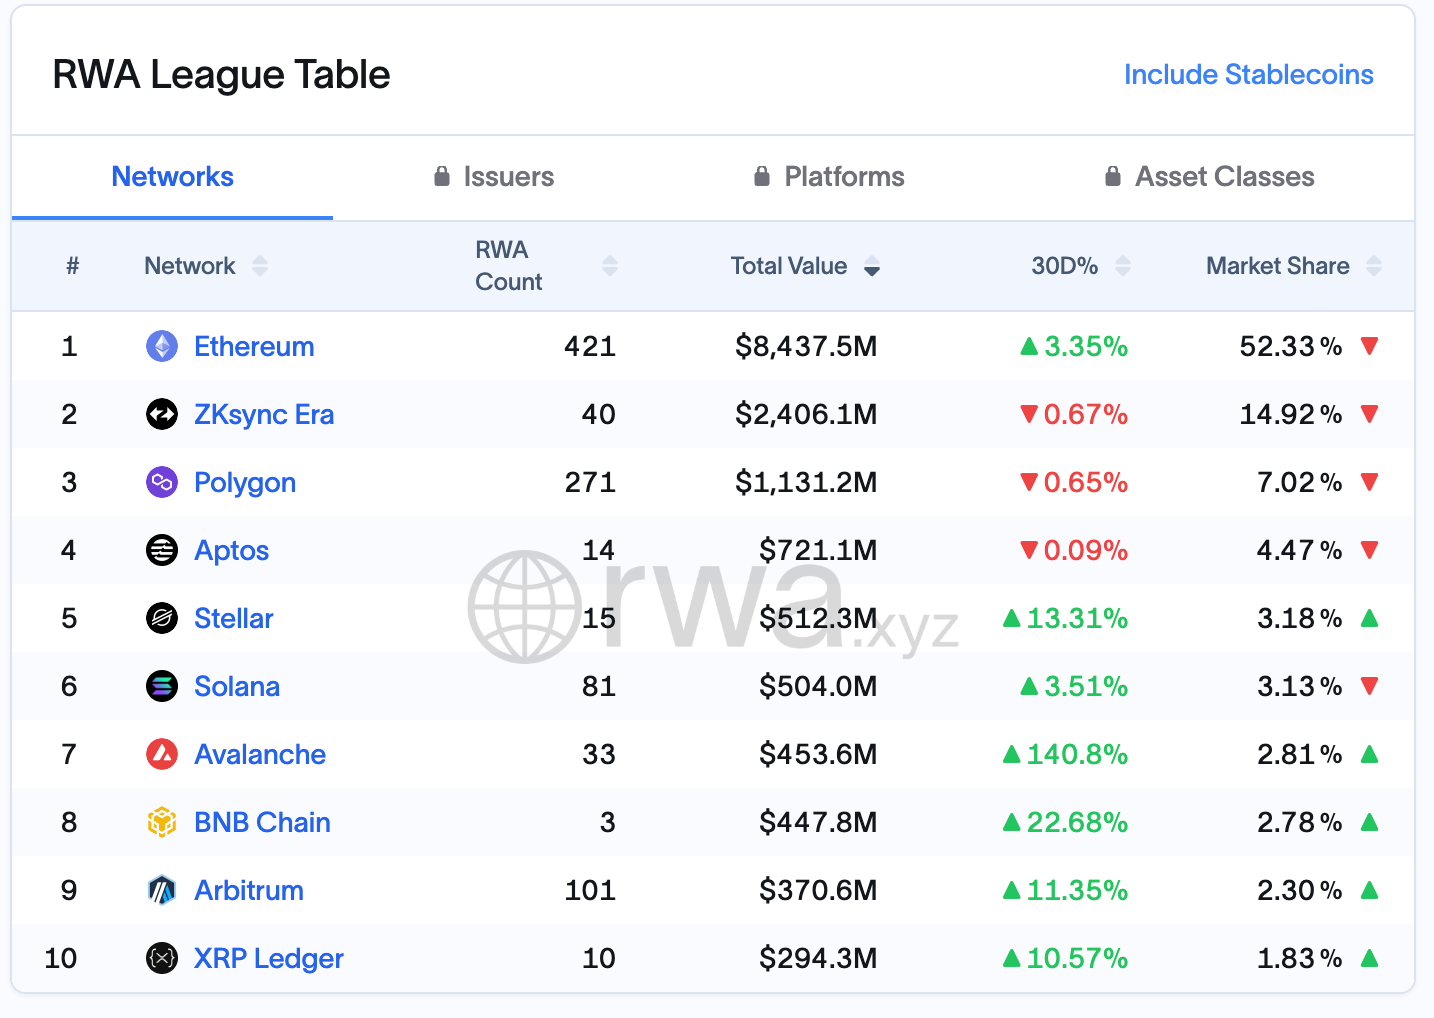Sort by RWA Count column arrows
Screen dimensions: 1434x1018
tap(610, 266)
